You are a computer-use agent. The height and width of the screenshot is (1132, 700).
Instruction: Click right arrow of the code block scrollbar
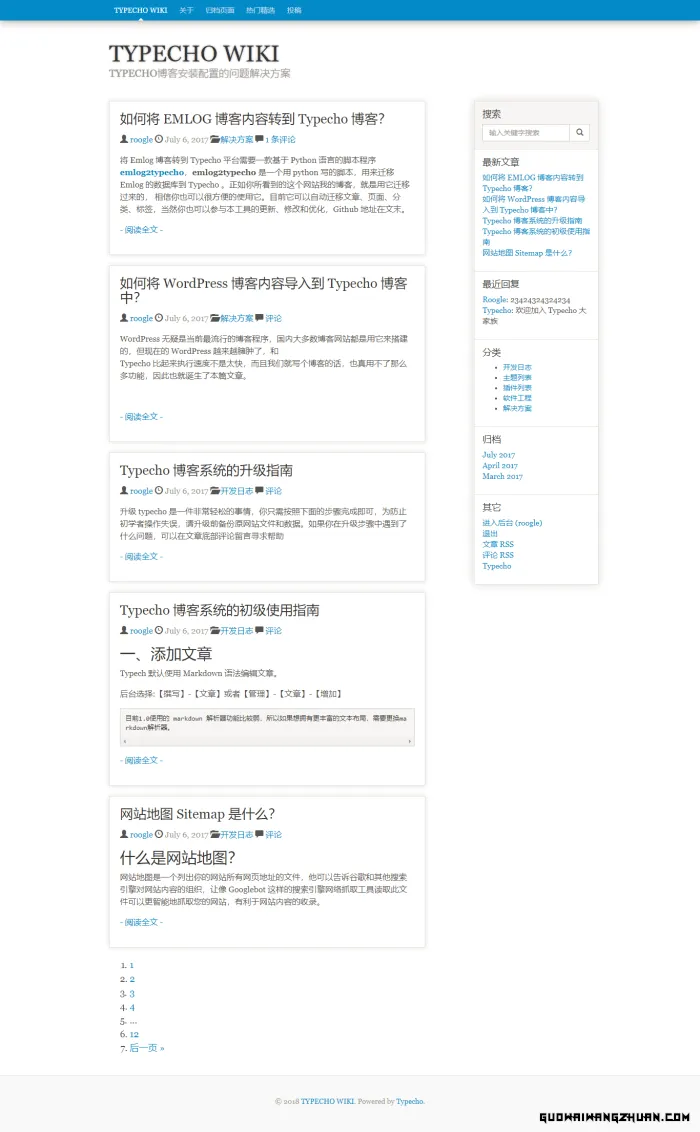(x=410, y=741)
